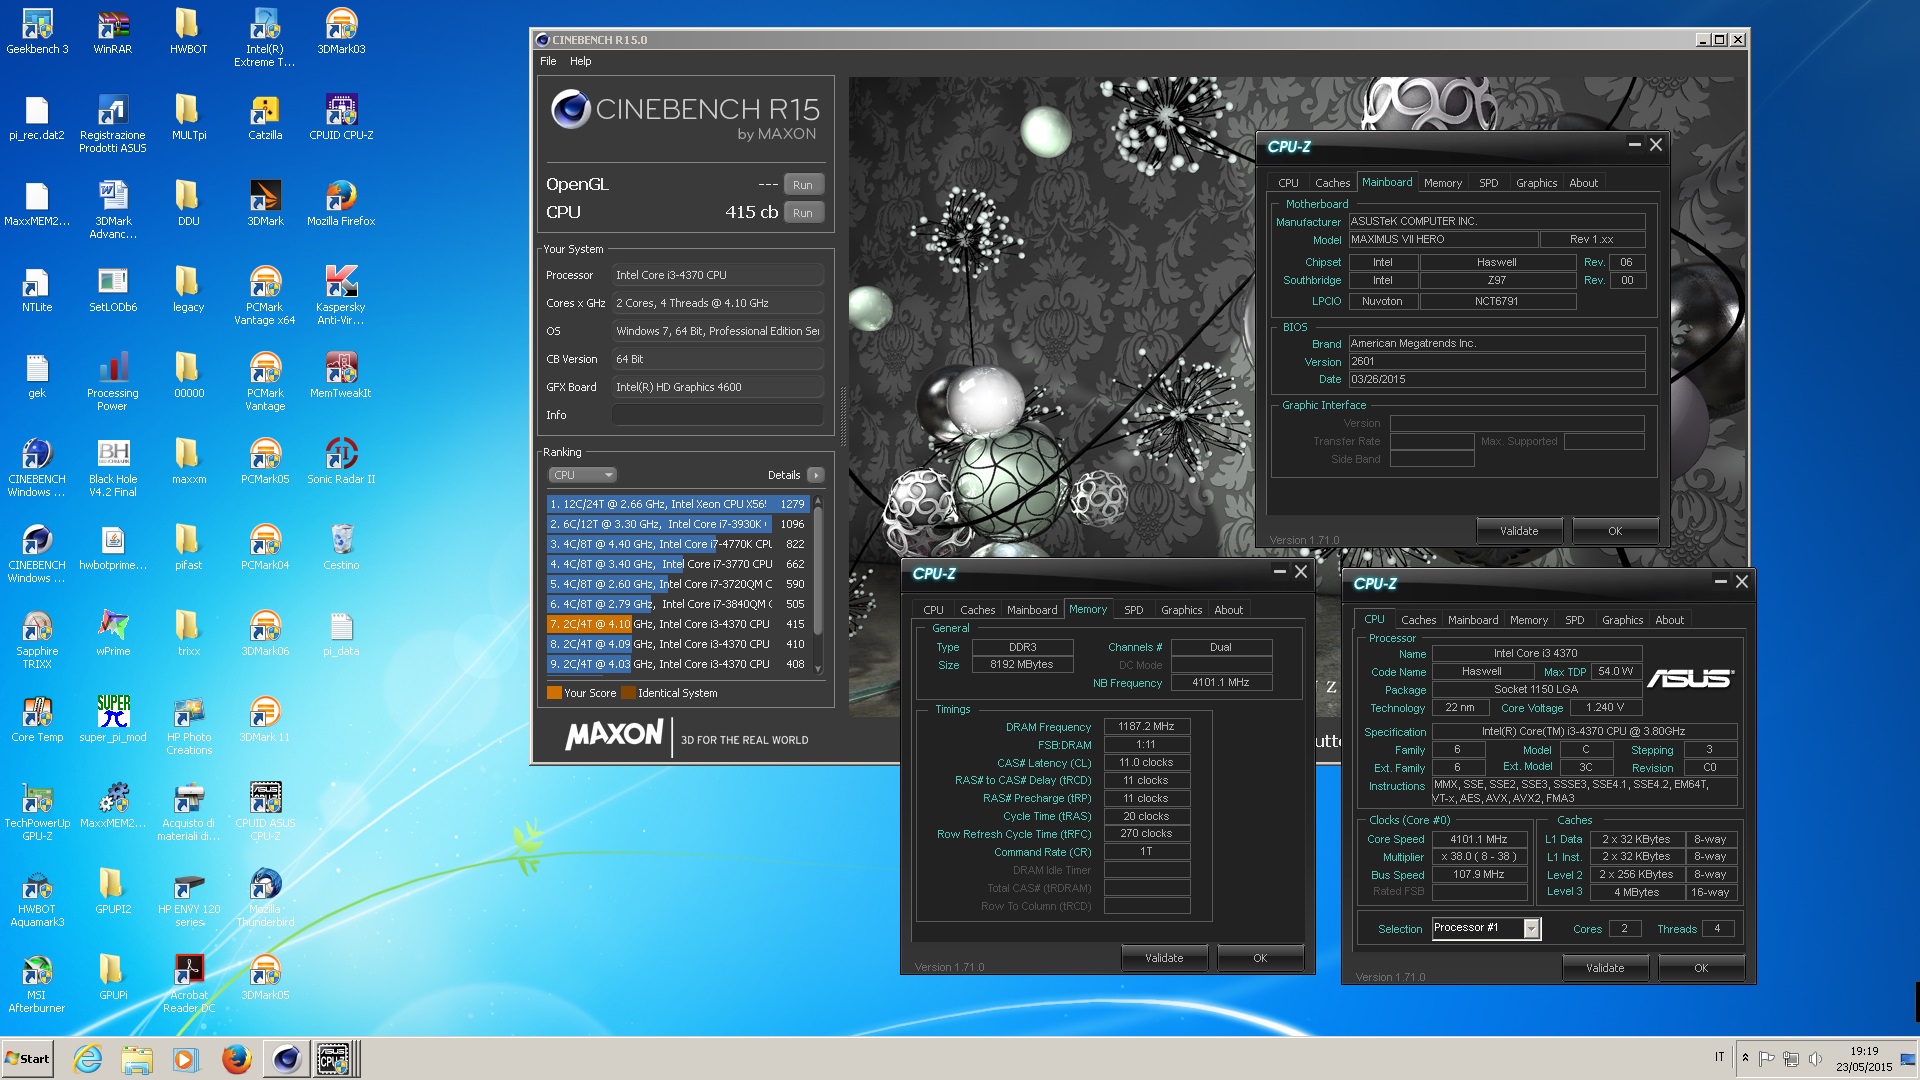Click OK in Memory CPU-Z window
Screen dimensions: 1920x1080
click(1260, 958)
